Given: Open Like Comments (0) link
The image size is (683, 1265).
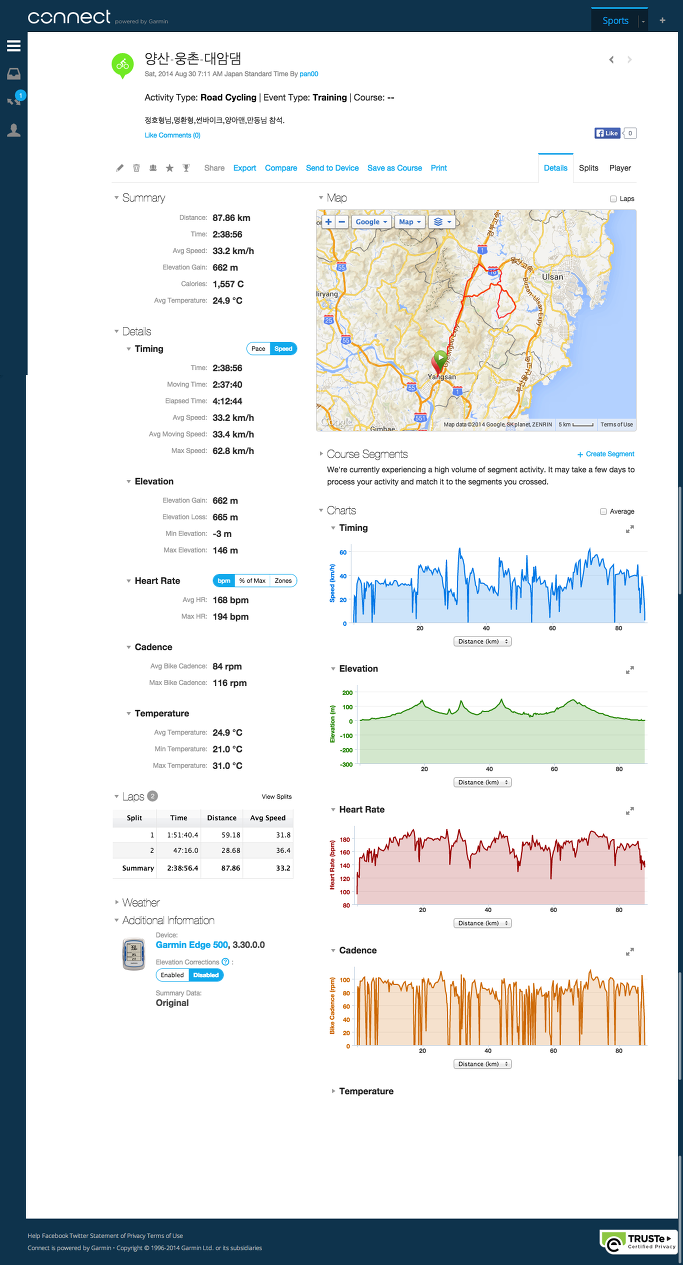Looking at the screenshot, I should point(173,135).
